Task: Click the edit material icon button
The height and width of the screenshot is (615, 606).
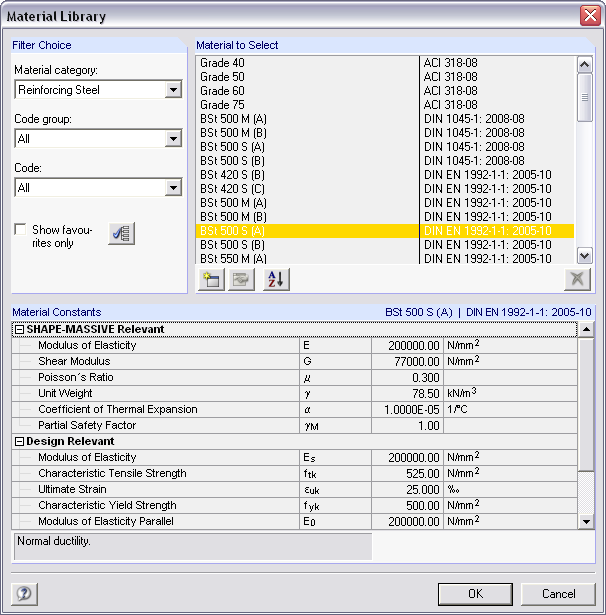Action: pyautogui.click(x=241, y=280)
